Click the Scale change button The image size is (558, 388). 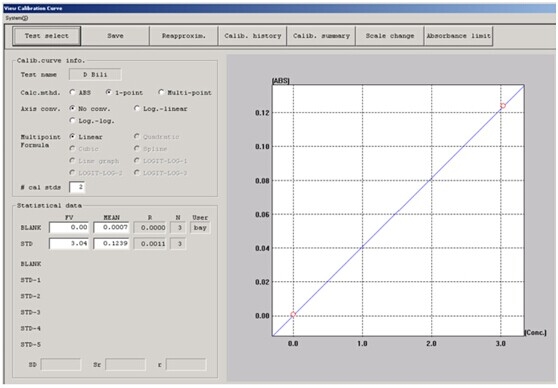(x=390, y=36)
